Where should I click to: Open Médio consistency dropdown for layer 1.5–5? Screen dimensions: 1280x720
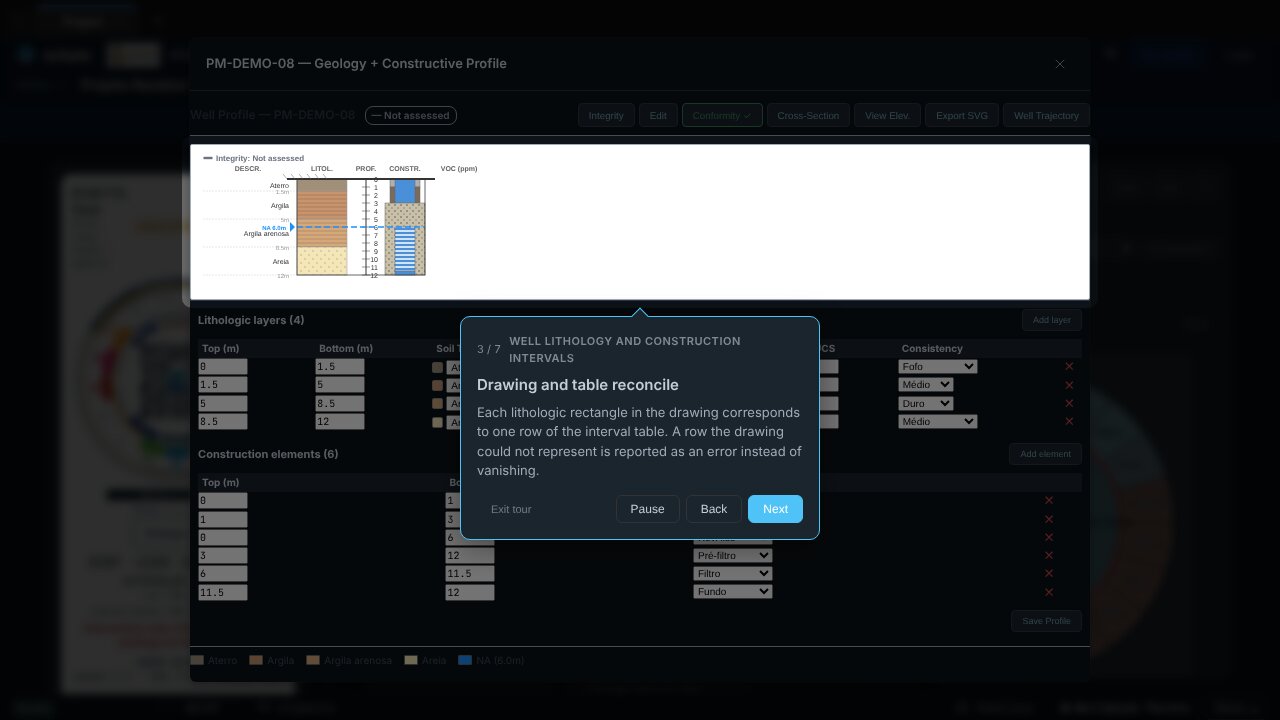click(x=925, y=385)
